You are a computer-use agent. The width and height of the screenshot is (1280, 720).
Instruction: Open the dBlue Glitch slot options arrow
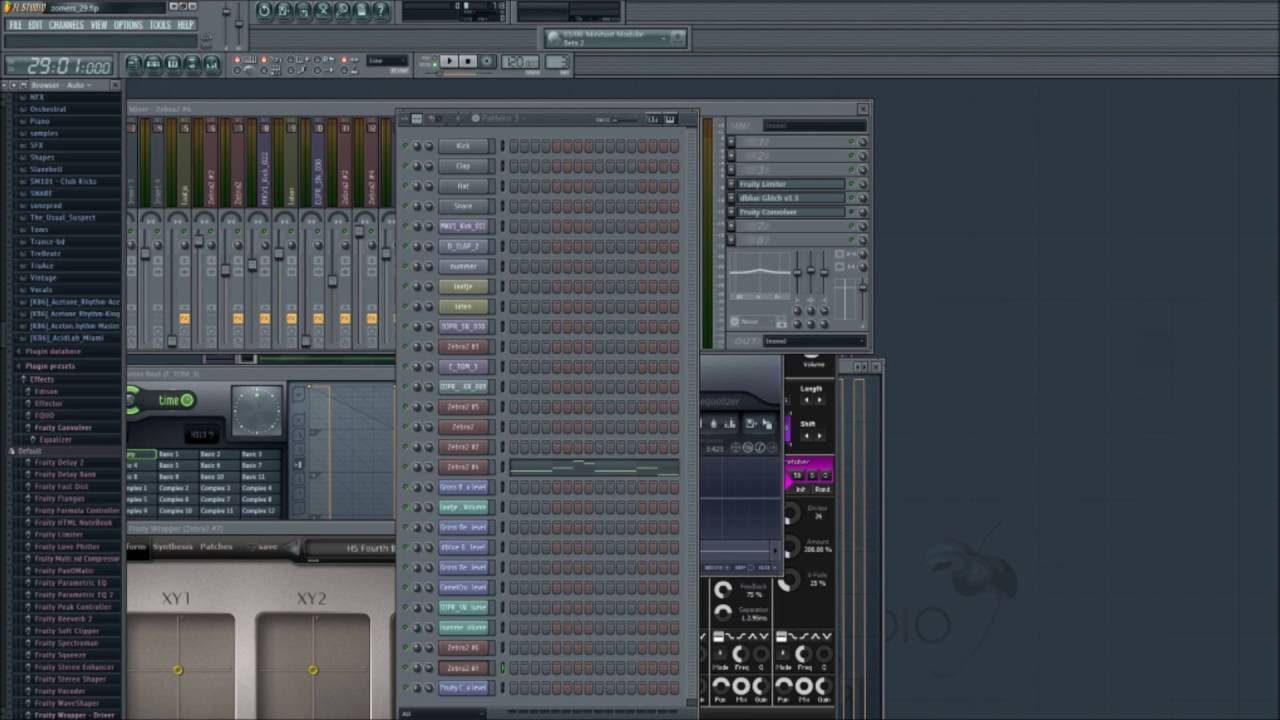[731, 198]
